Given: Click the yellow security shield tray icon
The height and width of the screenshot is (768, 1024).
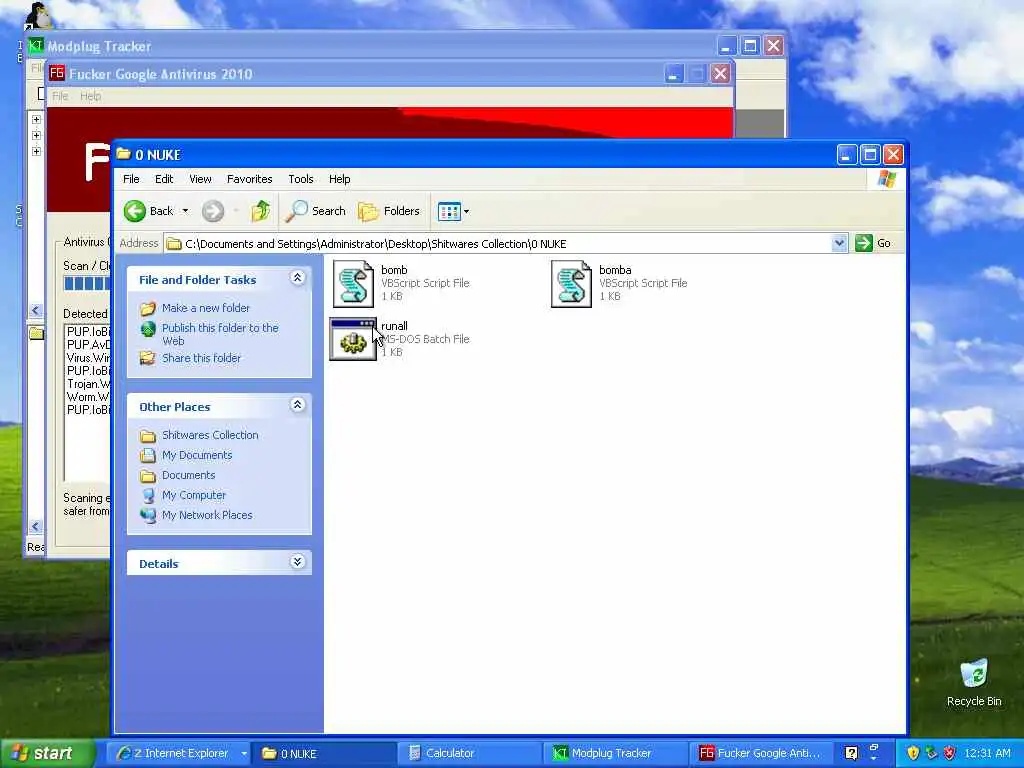Looking at the screenshot, I should coord(913,753).
